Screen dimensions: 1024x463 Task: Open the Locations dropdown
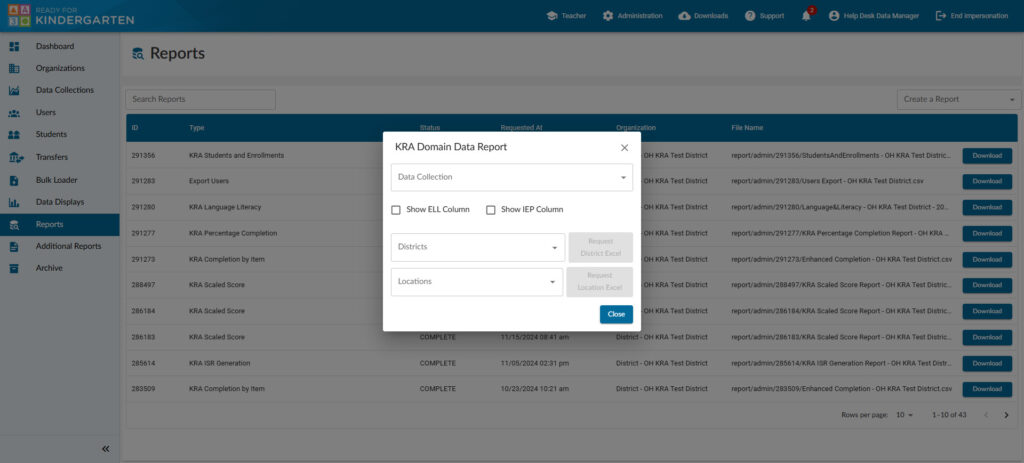[x=477, y=282]
